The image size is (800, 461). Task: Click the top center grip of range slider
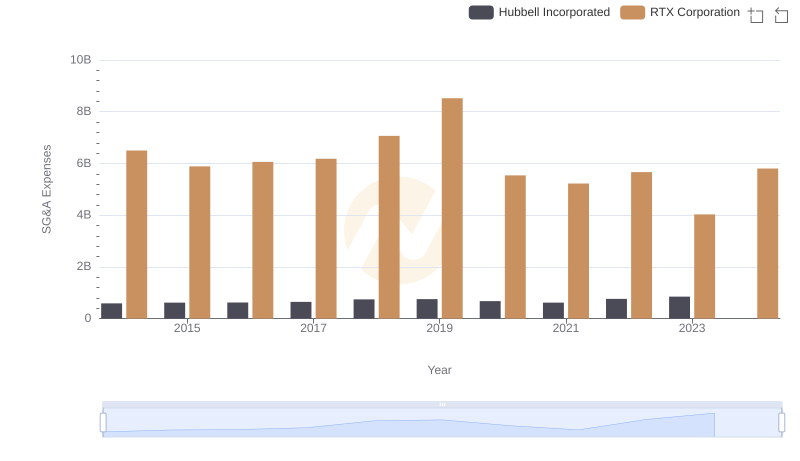click(x=442, y=404)
